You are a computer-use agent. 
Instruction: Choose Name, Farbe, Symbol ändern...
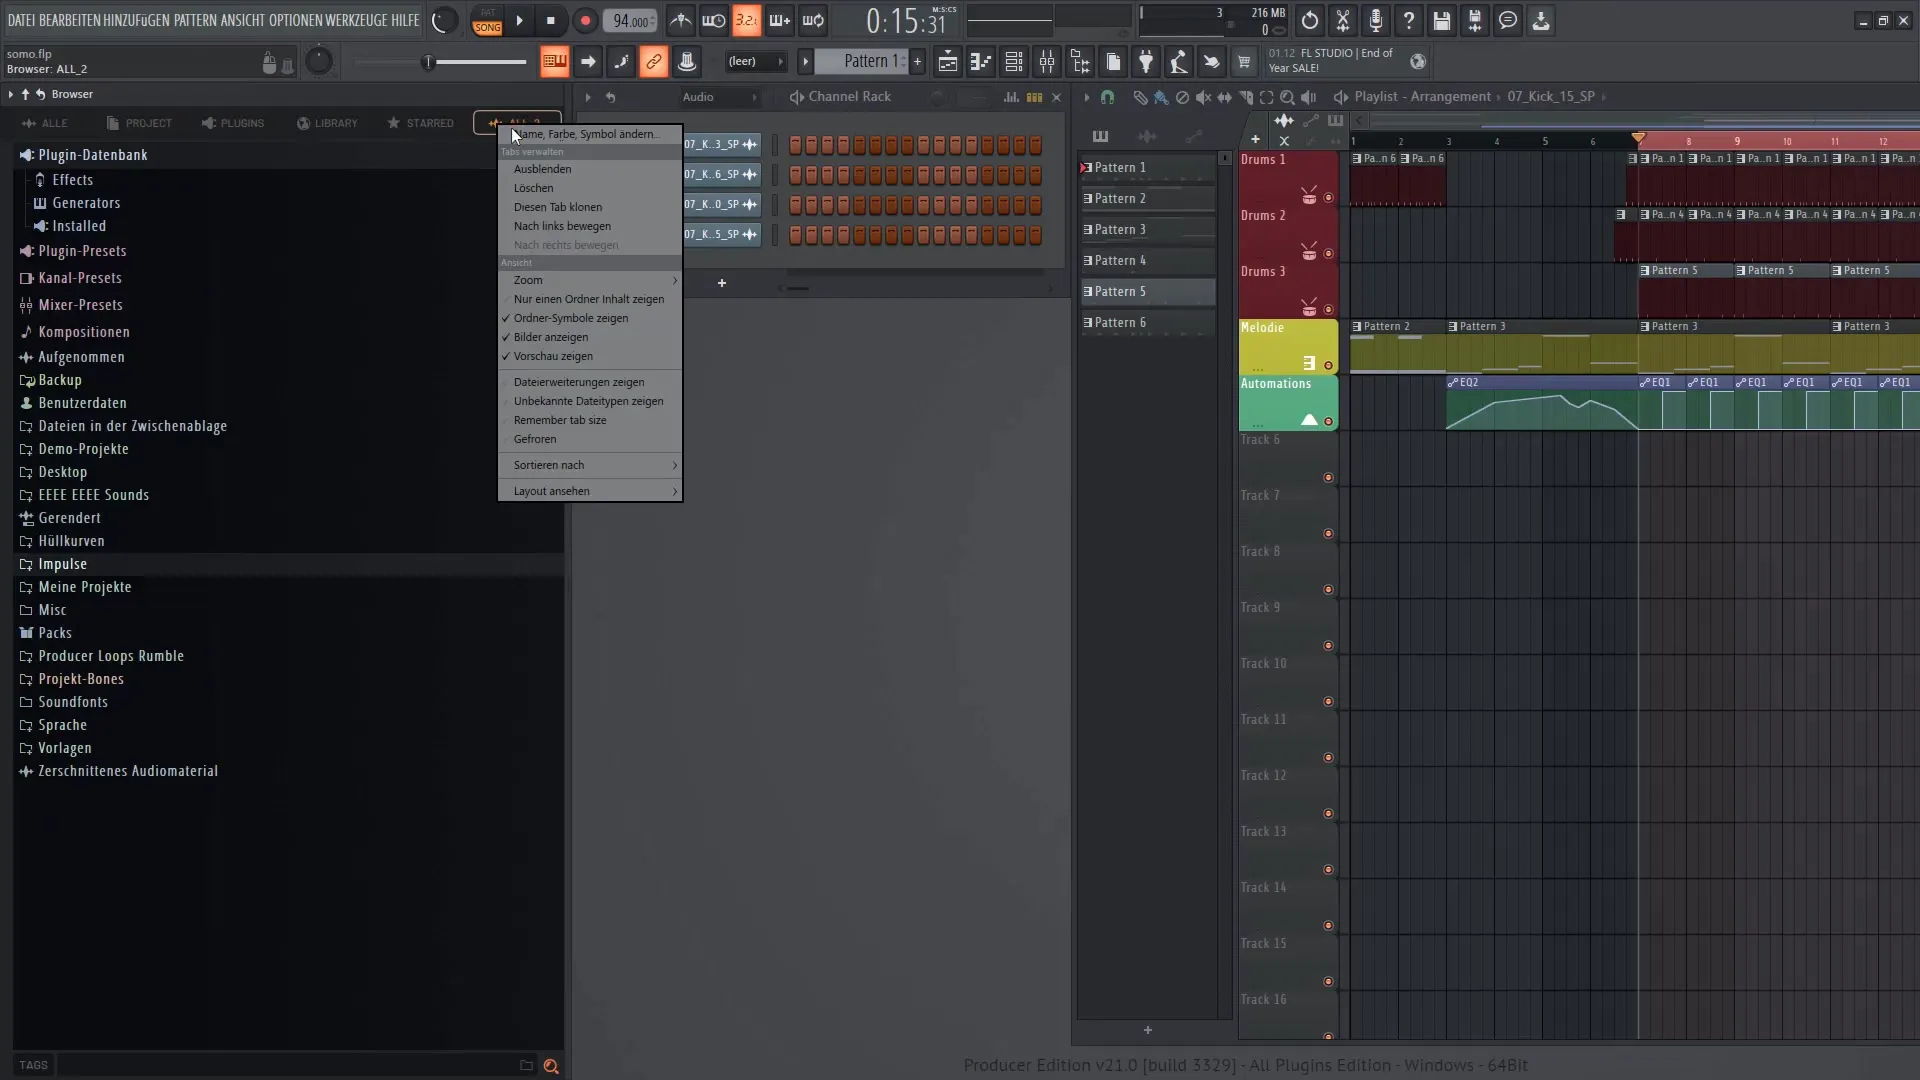[x=590, y=134]
